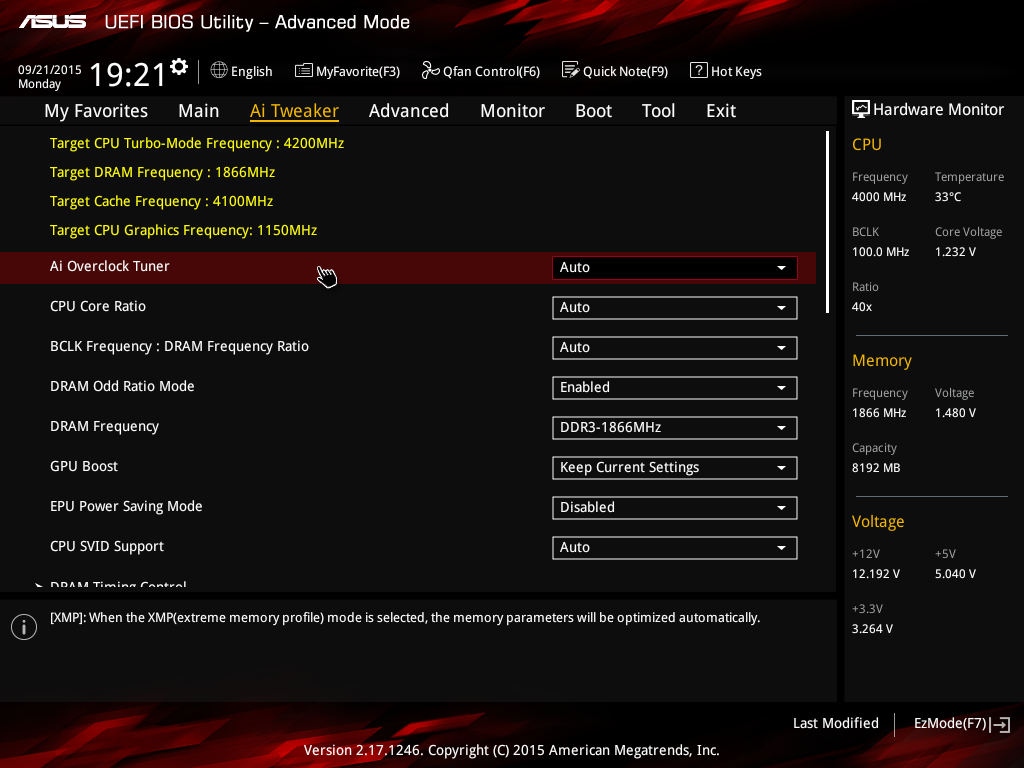The image size is (1024, 768).
Task: Click the Hardware Monitor display icon
Action: 861,109
